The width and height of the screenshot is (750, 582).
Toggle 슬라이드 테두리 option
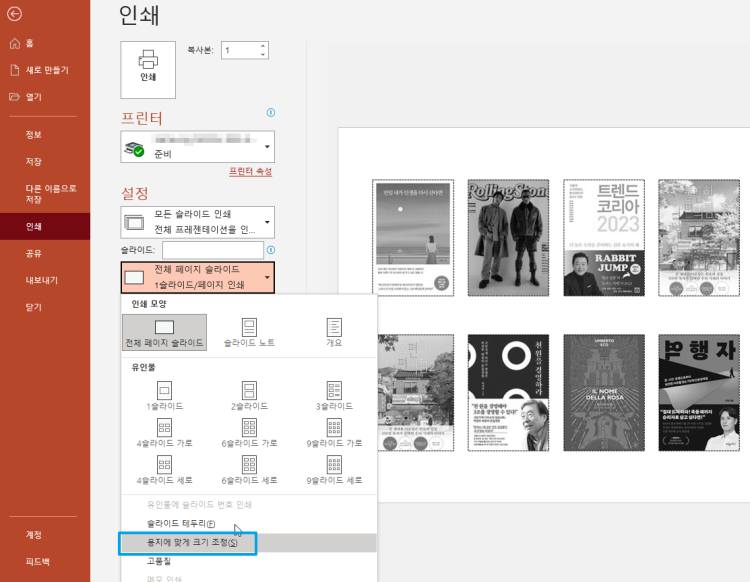(249, 524)
